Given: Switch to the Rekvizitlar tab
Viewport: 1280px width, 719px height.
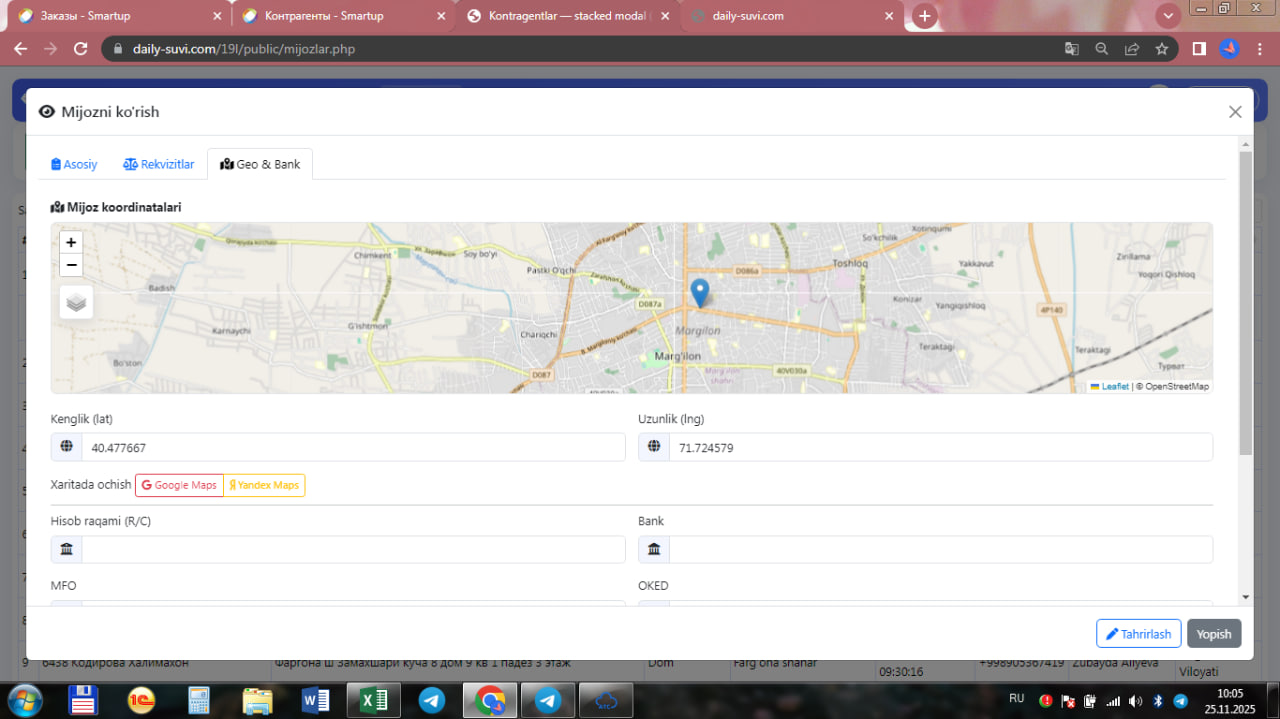Looking at the screenshot, I should tap(159, 164).
